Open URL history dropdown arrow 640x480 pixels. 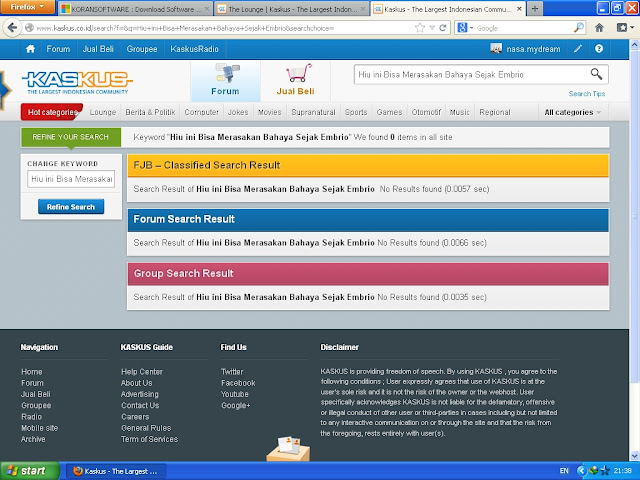pos(432,28)
